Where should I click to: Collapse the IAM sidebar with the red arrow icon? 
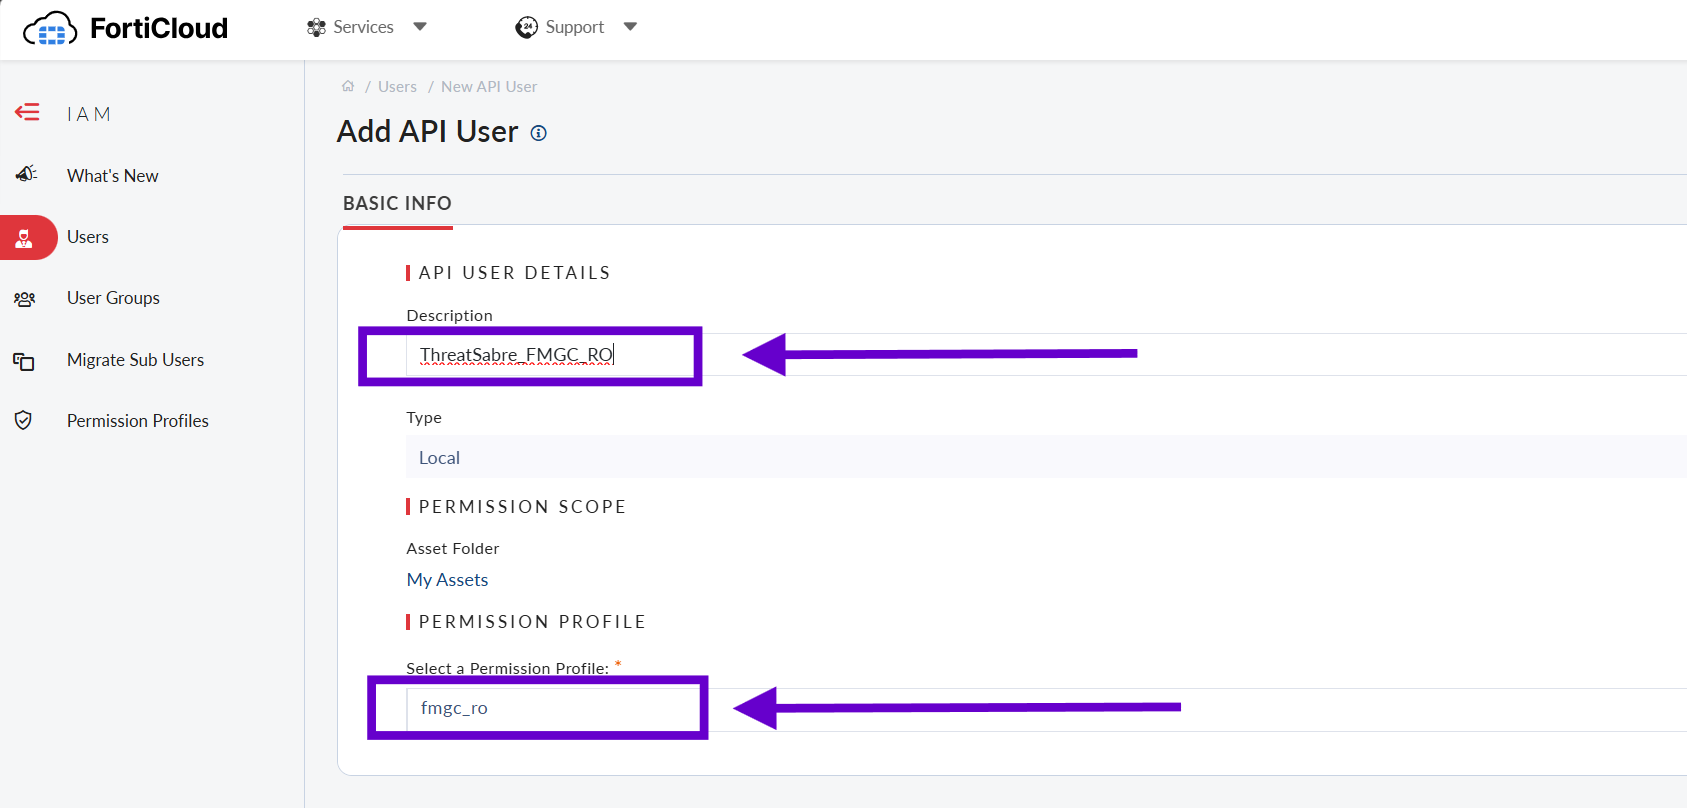27,112
